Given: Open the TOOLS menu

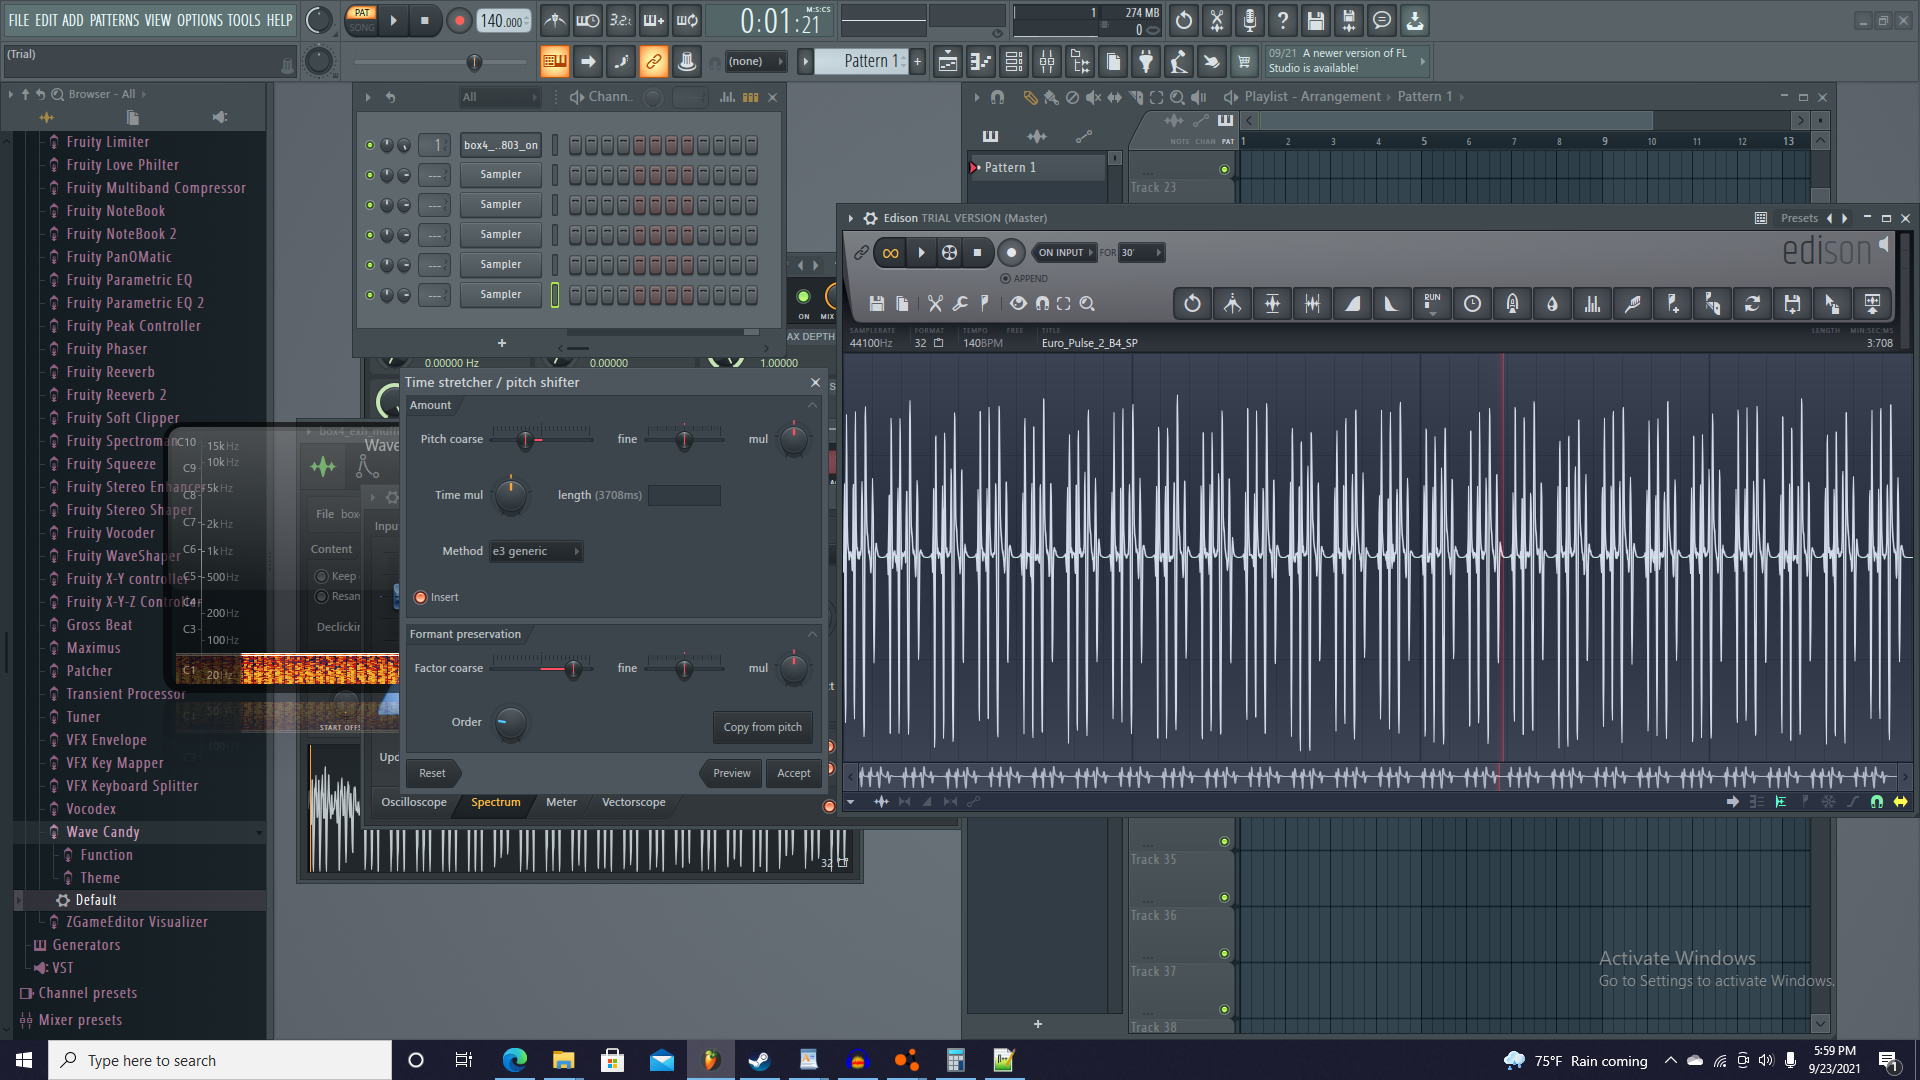Looking at the screenshot, I should coord(244,20).
